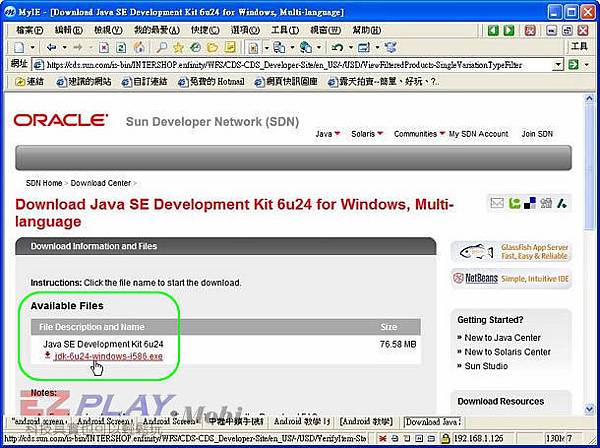Open the NetBeans IDE banner

pyautogui.click(x=511, y=279)
